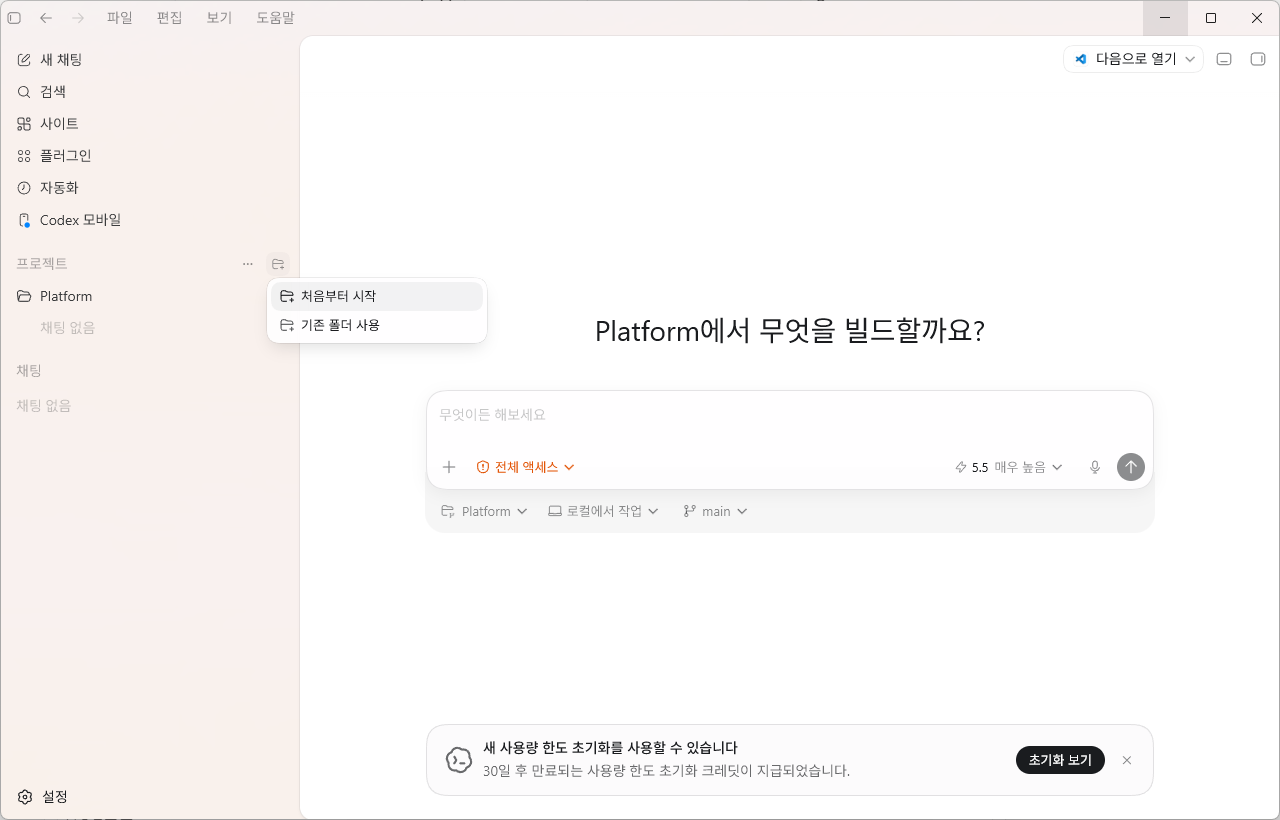The image size is (1280, 820).
Task: Click 채팅 없음 under Platform project
Action: tap(68, 328)
